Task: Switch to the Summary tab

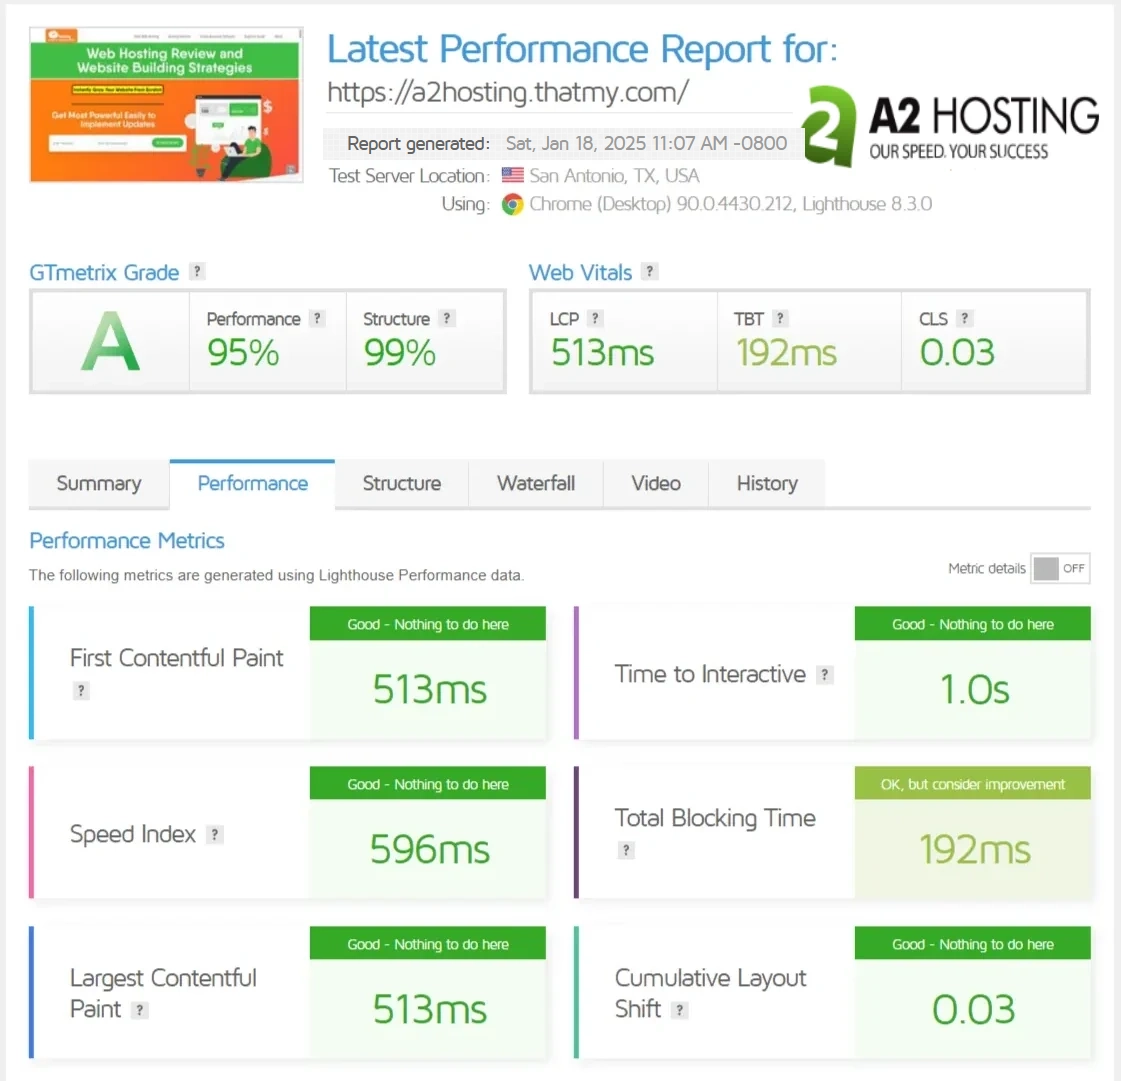Action: point(99,484)
